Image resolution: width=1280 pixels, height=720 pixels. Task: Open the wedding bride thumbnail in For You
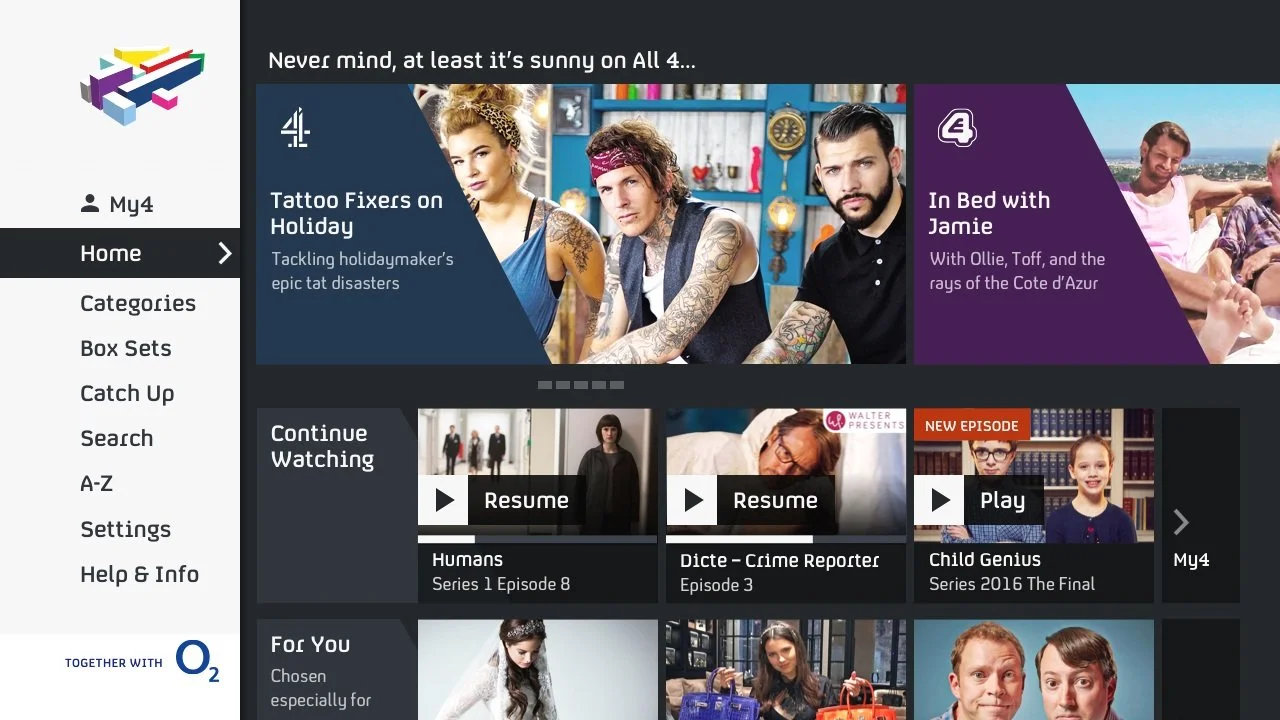pyautogui.click(x=538, y=669)
